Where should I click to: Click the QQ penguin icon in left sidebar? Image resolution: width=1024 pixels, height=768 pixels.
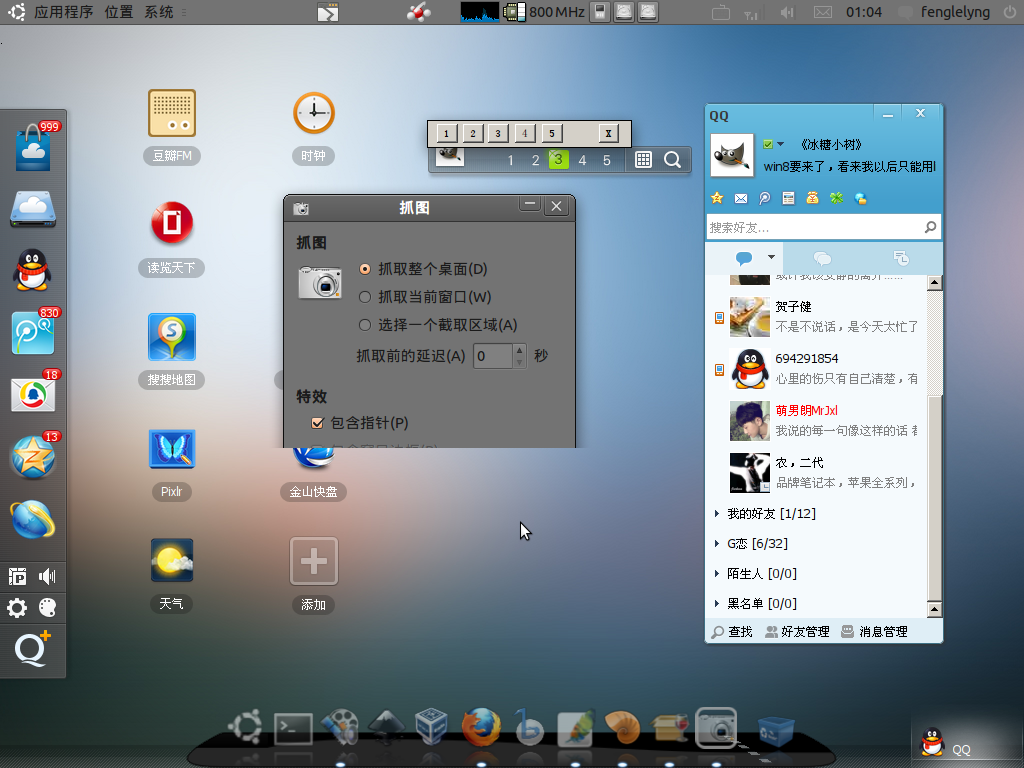[x=31, y=269]
